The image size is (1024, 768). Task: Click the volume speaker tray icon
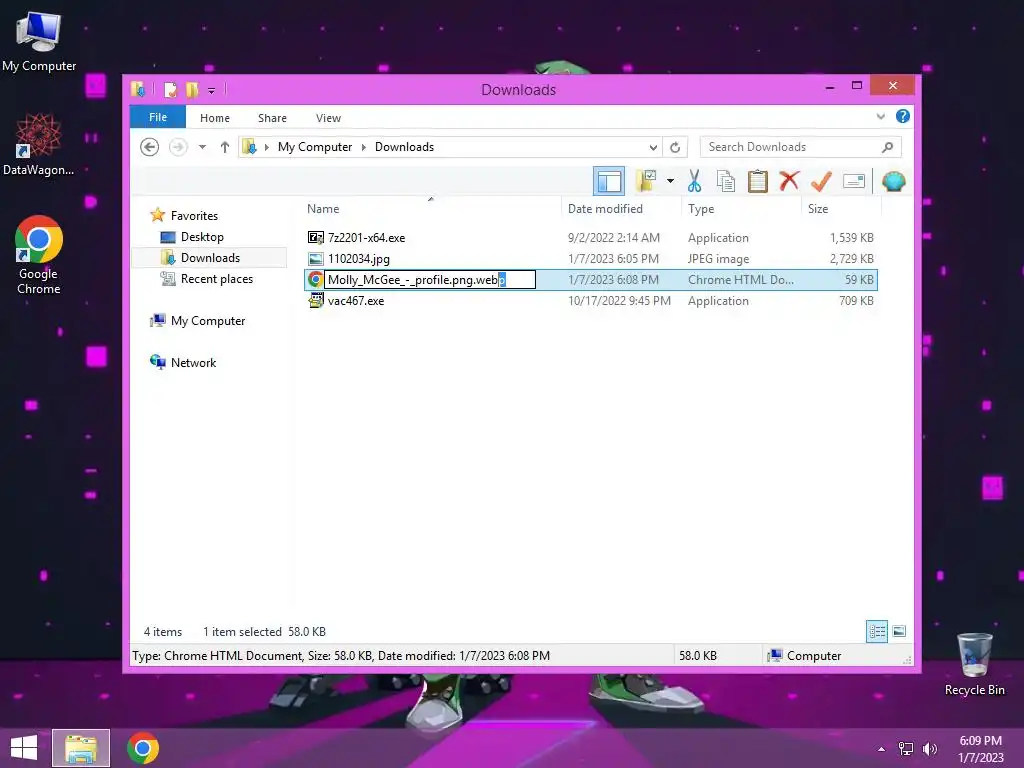[x=930, y=749]
